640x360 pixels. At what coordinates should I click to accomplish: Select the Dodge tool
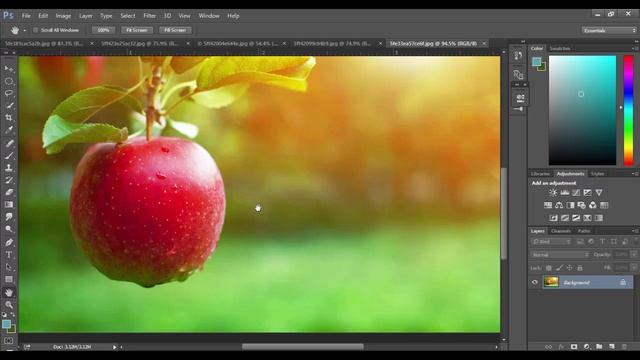click(x=9, y=229)
